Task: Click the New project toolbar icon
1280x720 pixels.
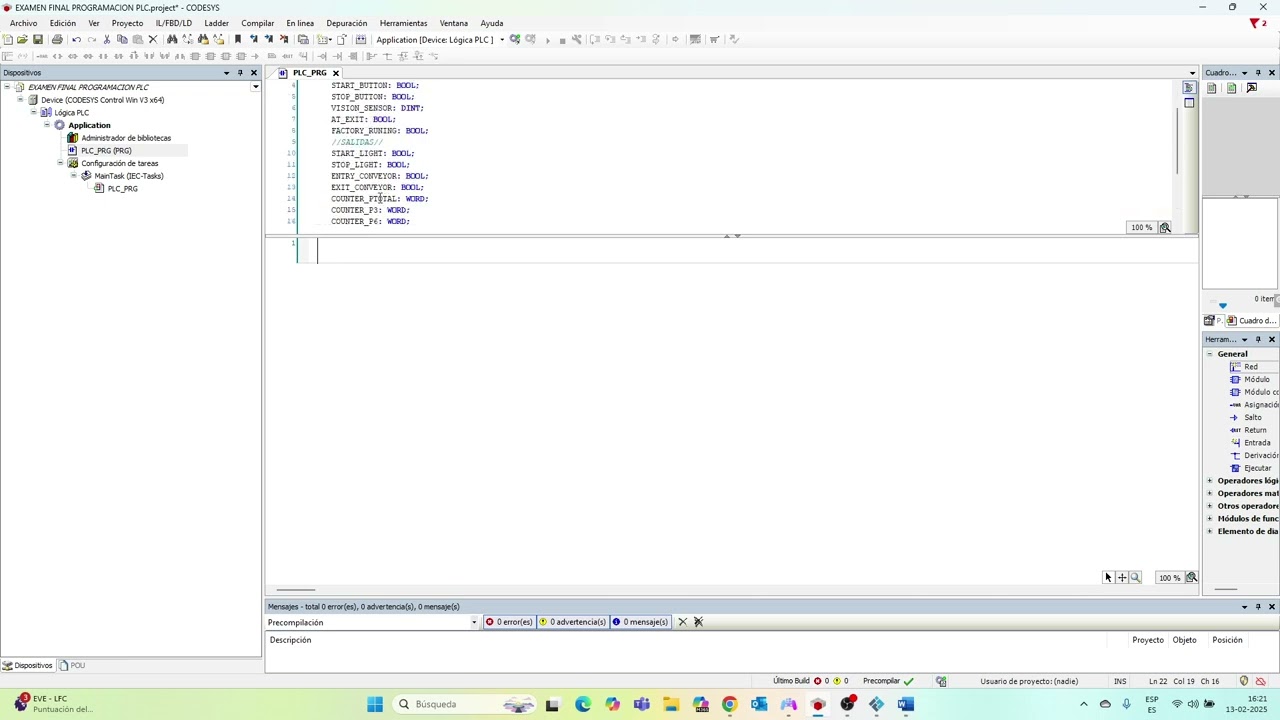Action: pos(7,40)
